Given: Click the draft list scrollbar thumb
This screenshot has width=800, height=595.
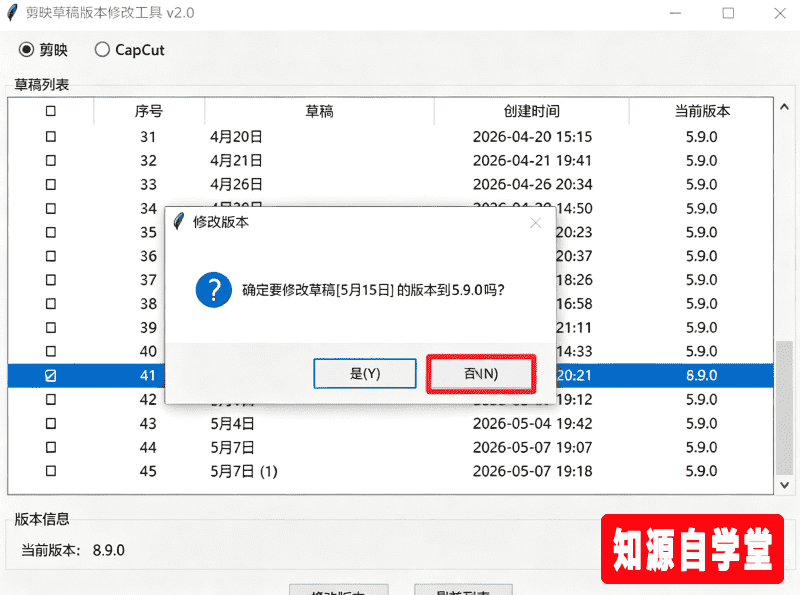Looking at the screenshot, I should pos(784,408).
